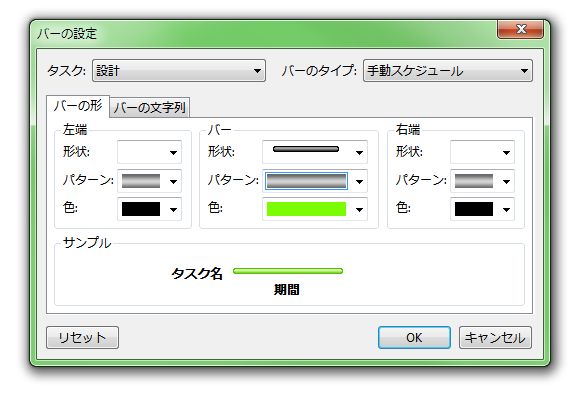Image resolution: width=578 pixels, height=400 pixels.
Task: Select the black 右端 色 color swatch
Action: (x=474, y=209)
